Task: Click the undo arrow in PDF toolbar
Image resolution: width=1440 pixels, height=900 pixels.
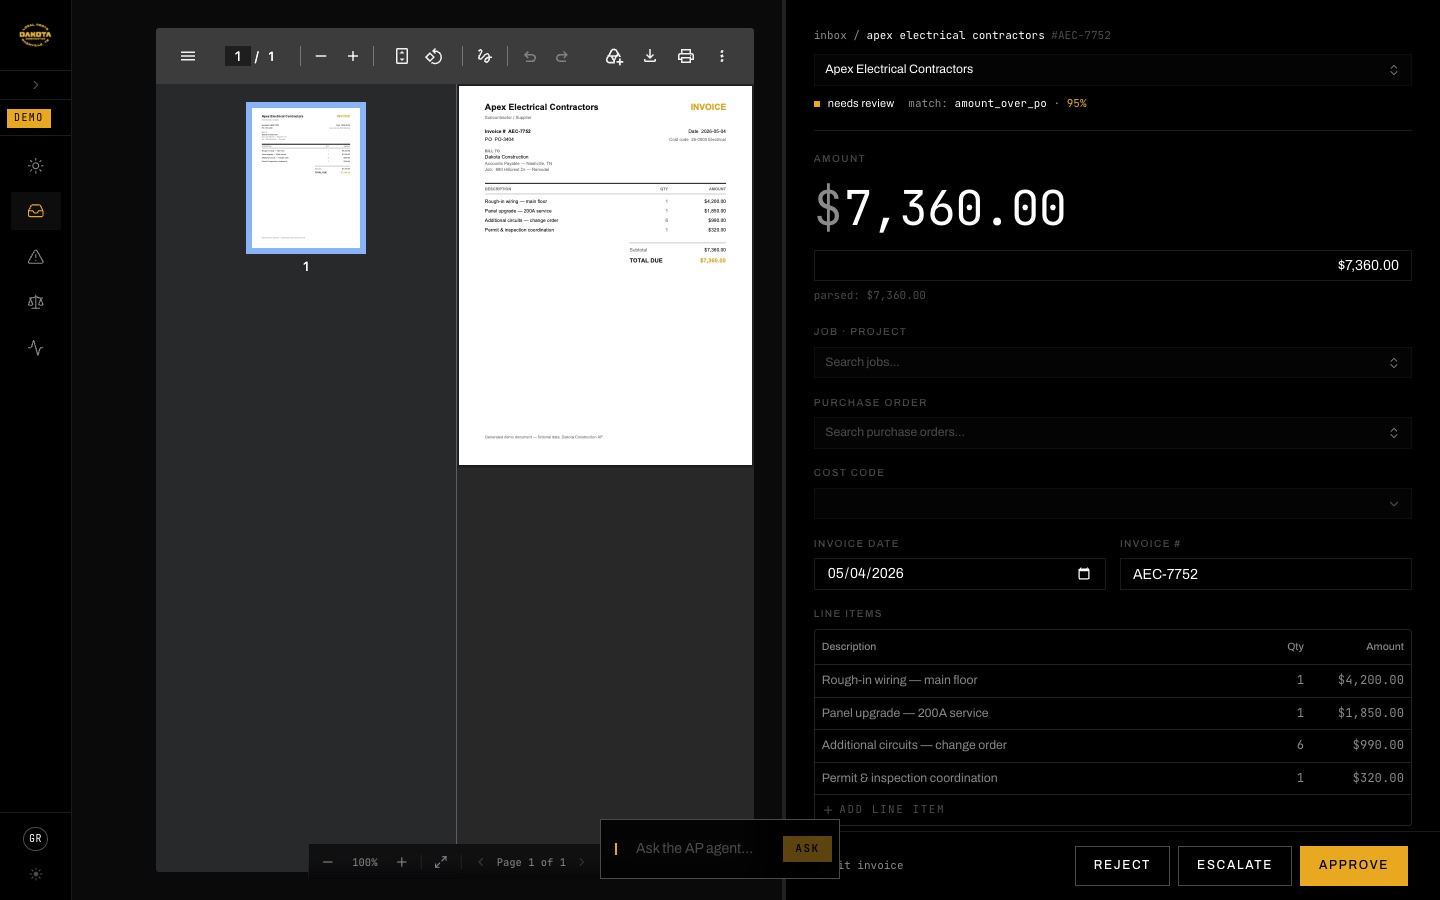Action: (530, 56)
